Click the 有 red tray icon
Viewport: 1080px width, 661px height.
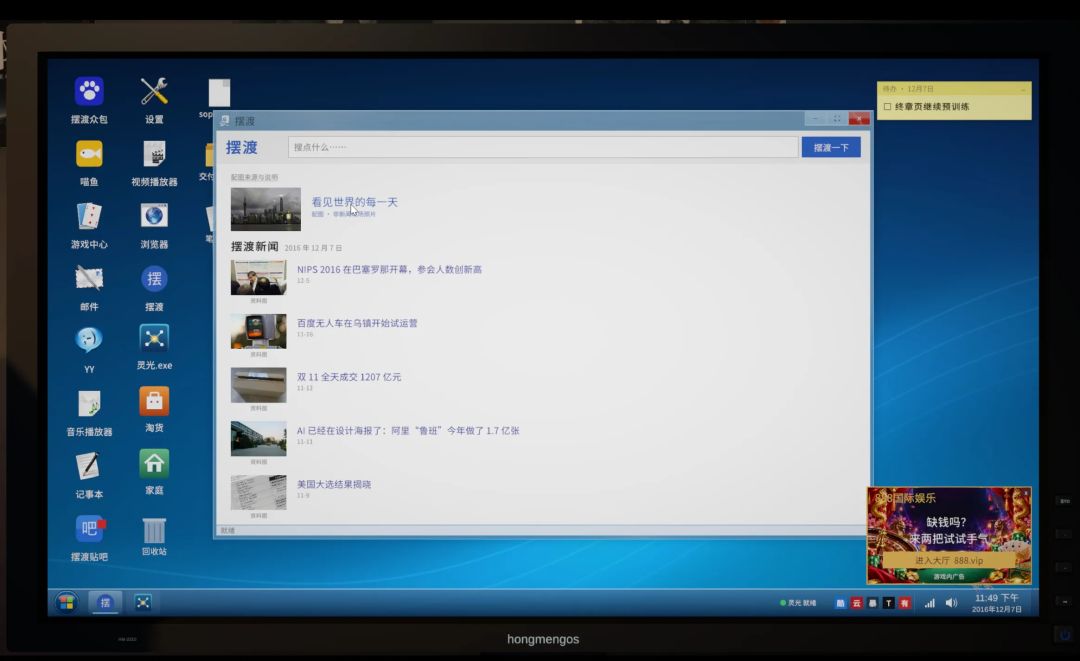[904, 603]
